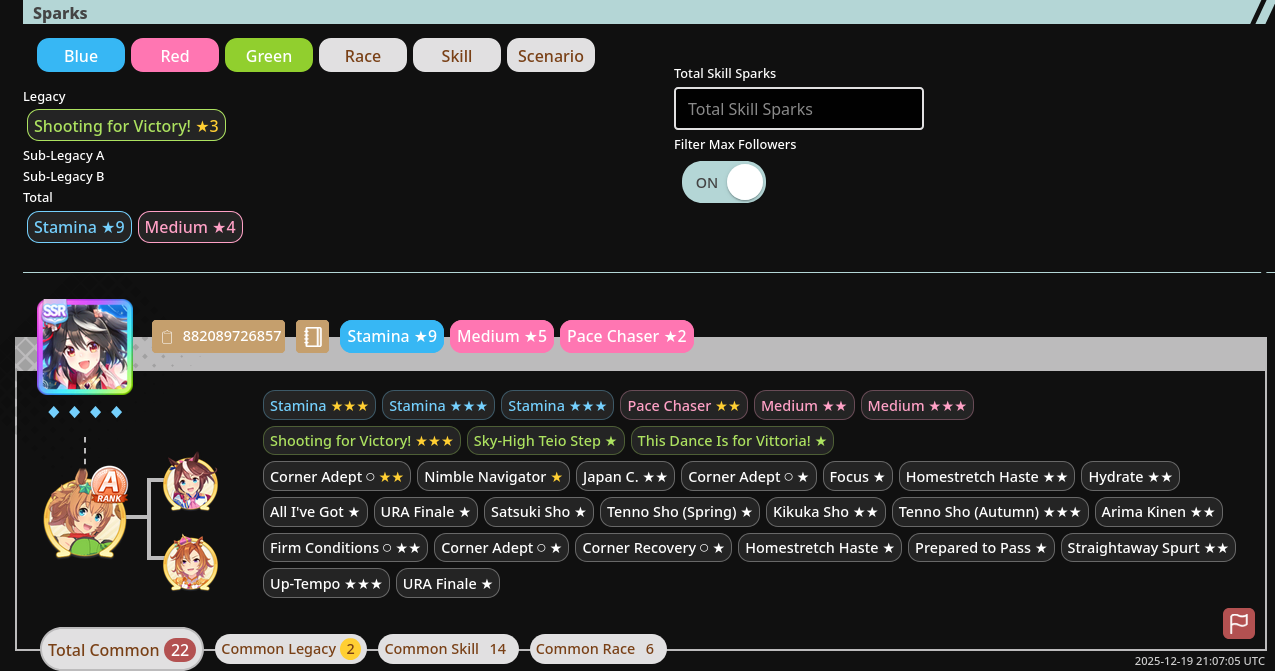Copy trainer ID 882089726857
The image size is (1275, 671).
pyautogui.click(x=218, y=336)
